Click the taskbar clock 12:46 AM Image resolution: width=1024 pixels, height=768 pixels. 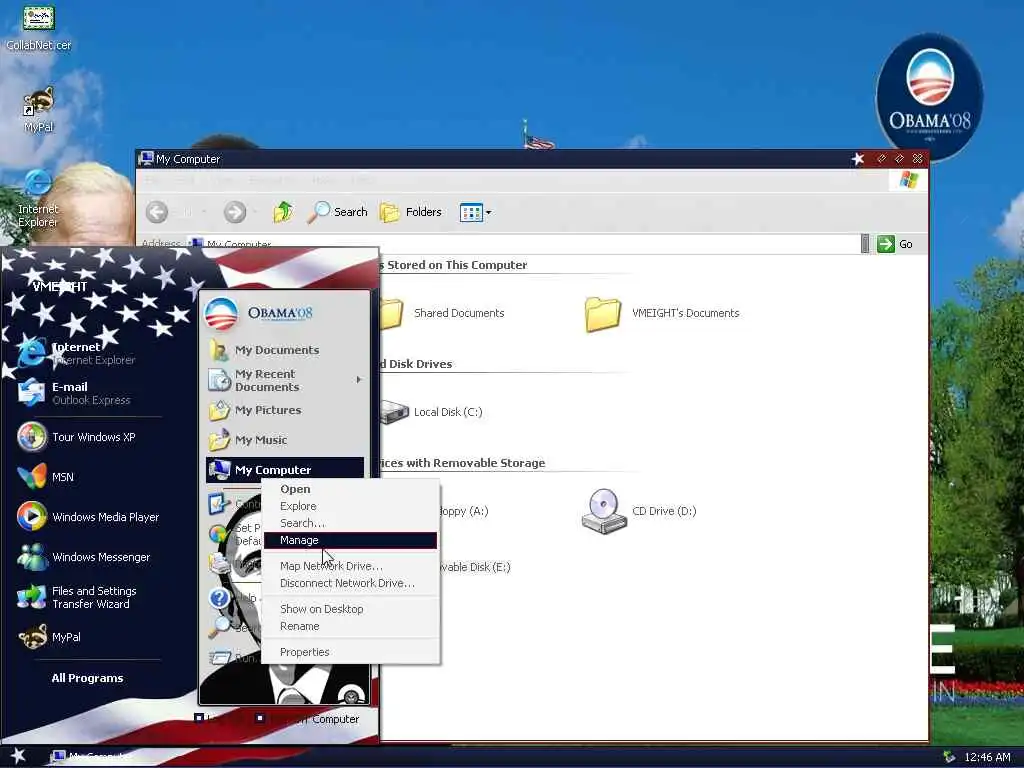tap(987, 757)
